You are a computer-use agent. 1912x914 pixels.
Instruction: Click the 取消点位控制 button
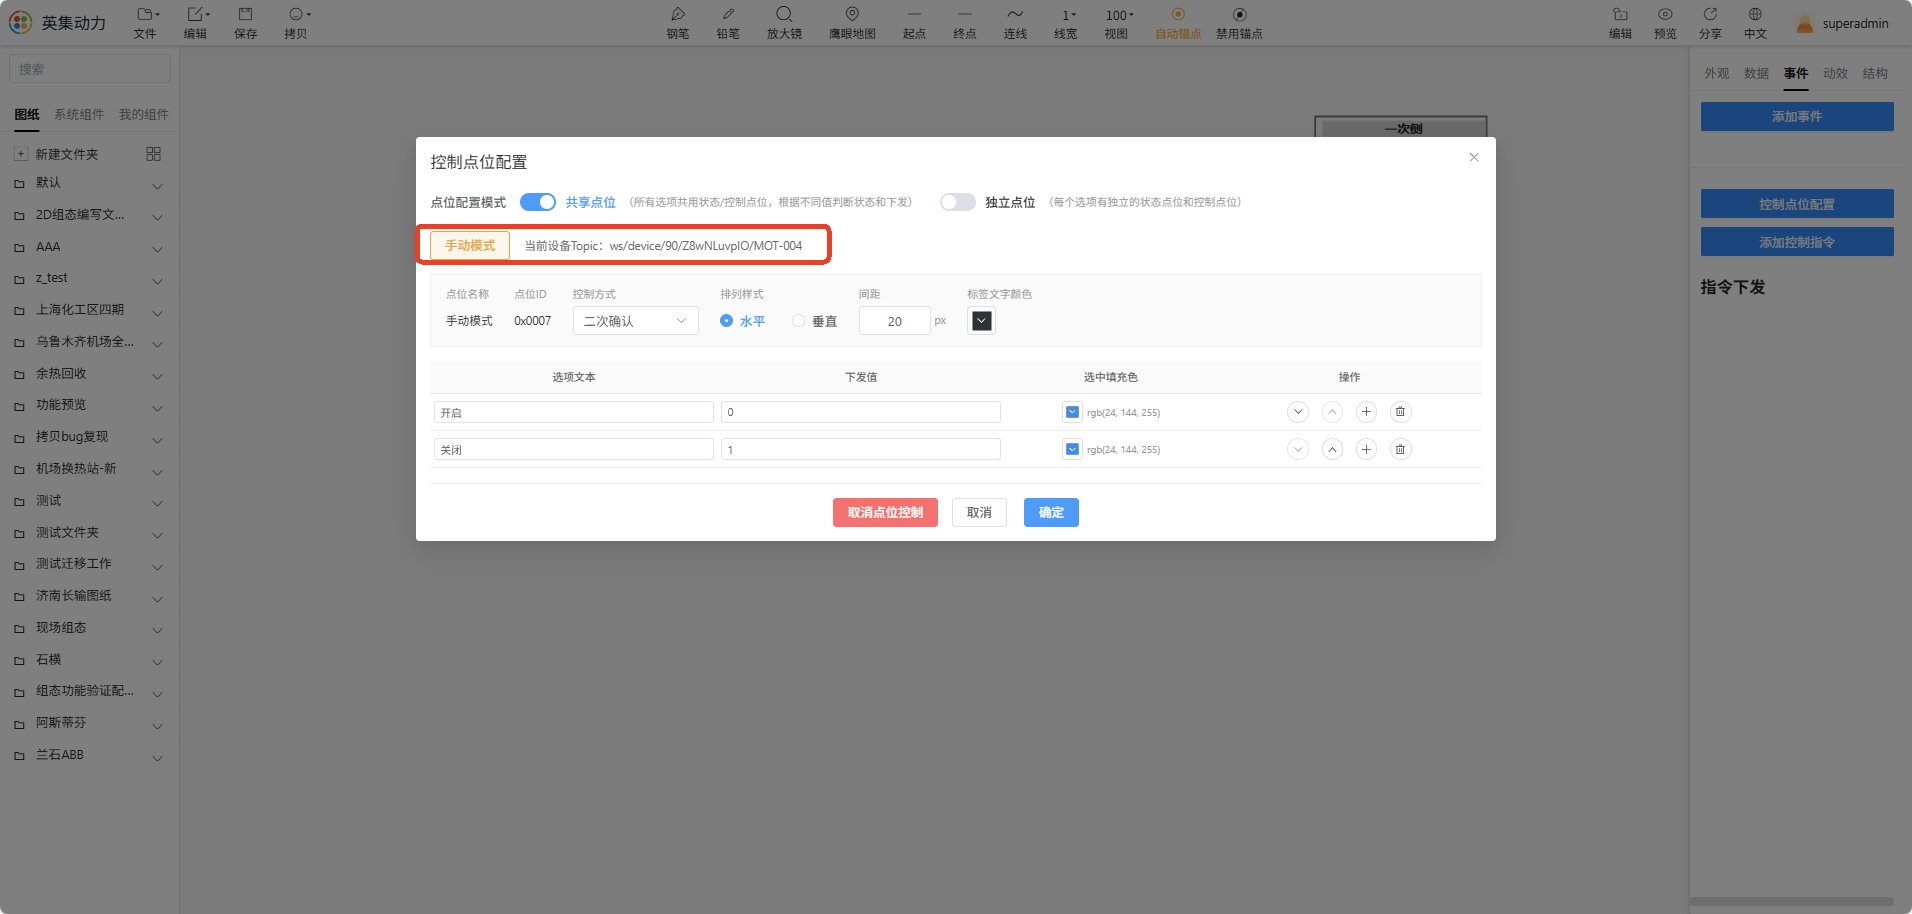[885, 513]
